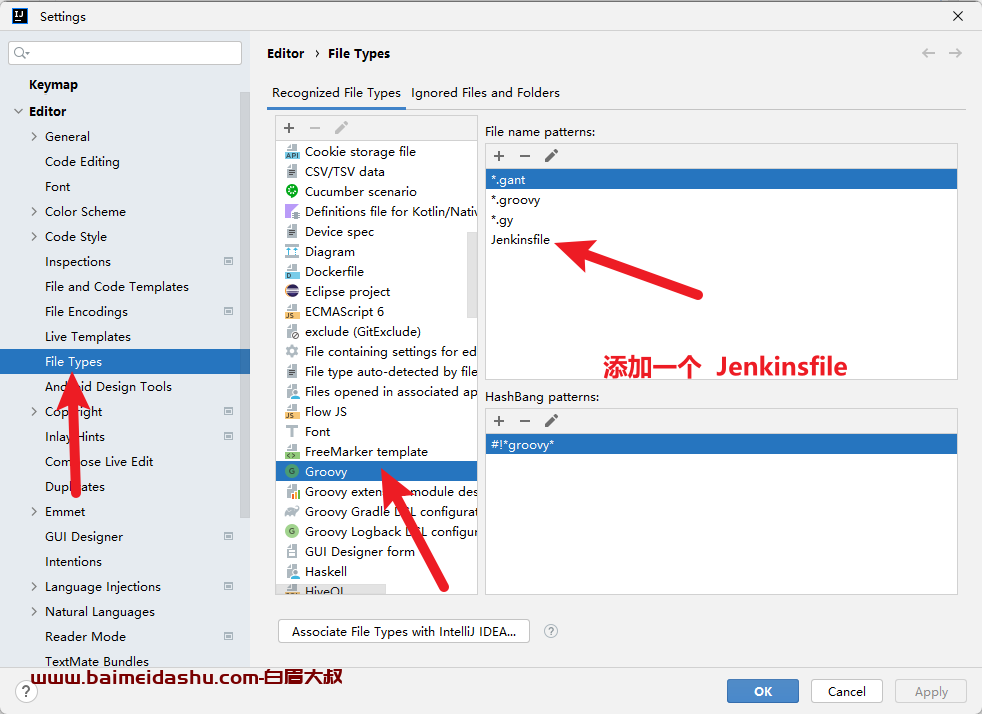Image resolution: width=982 pixels, height=714 pixels.
Task: Click the Dockerfile type icon
Action: pyautogui.click(x=292, y=271)
